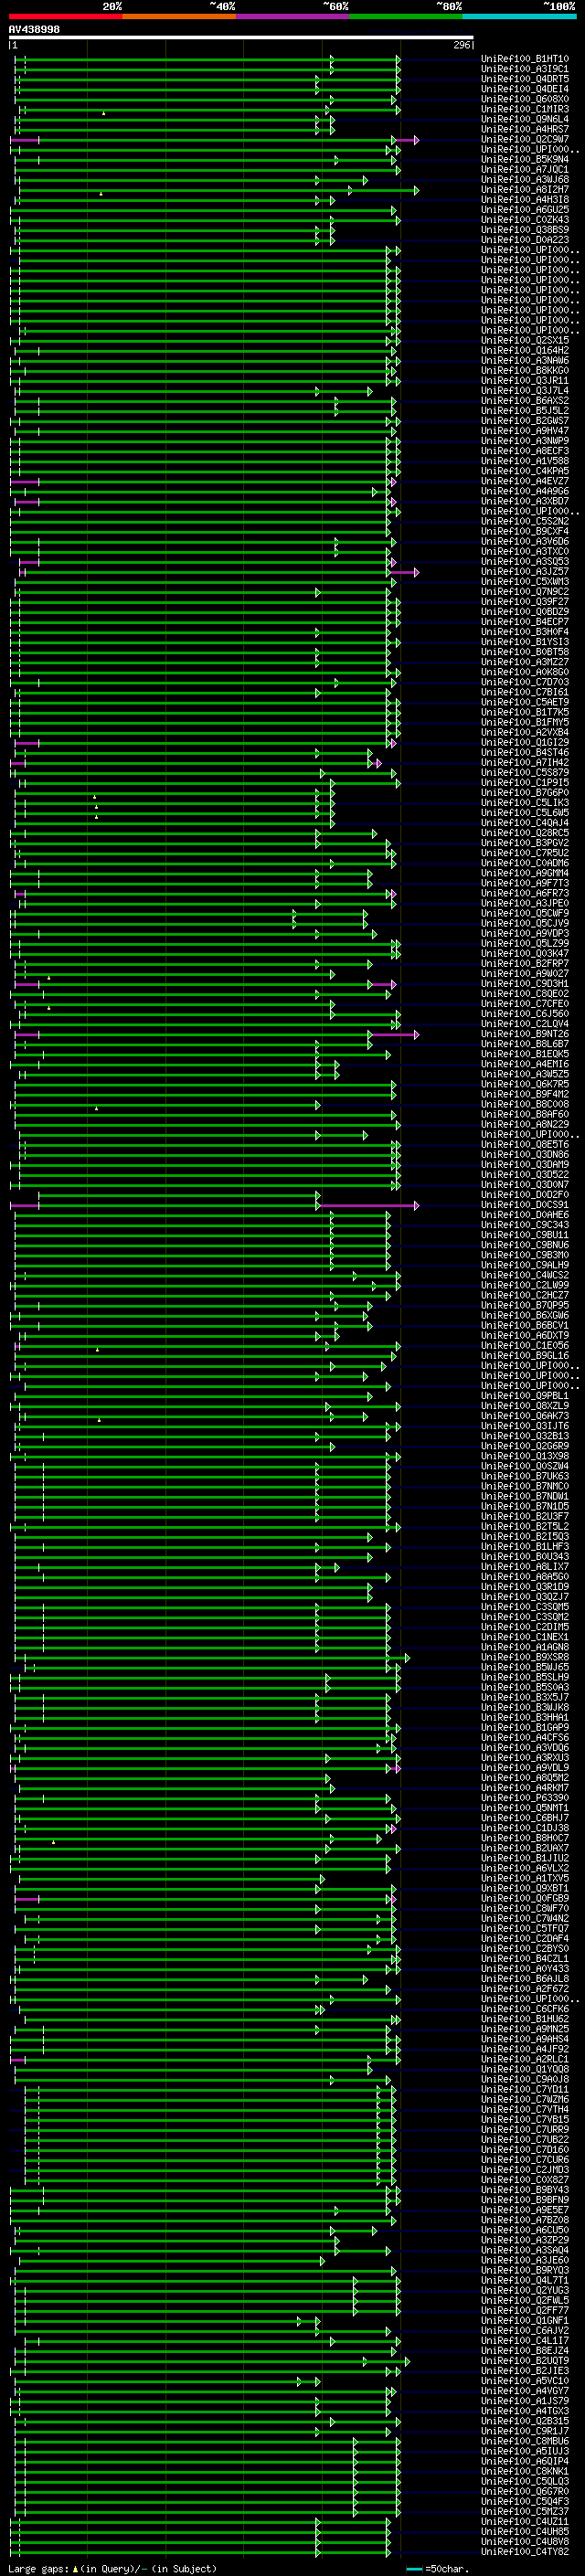Select hit UniRef100_B8KKG0
This screenshot has height=2576, width=585.
pyautogui.click(x=524, y=370)
